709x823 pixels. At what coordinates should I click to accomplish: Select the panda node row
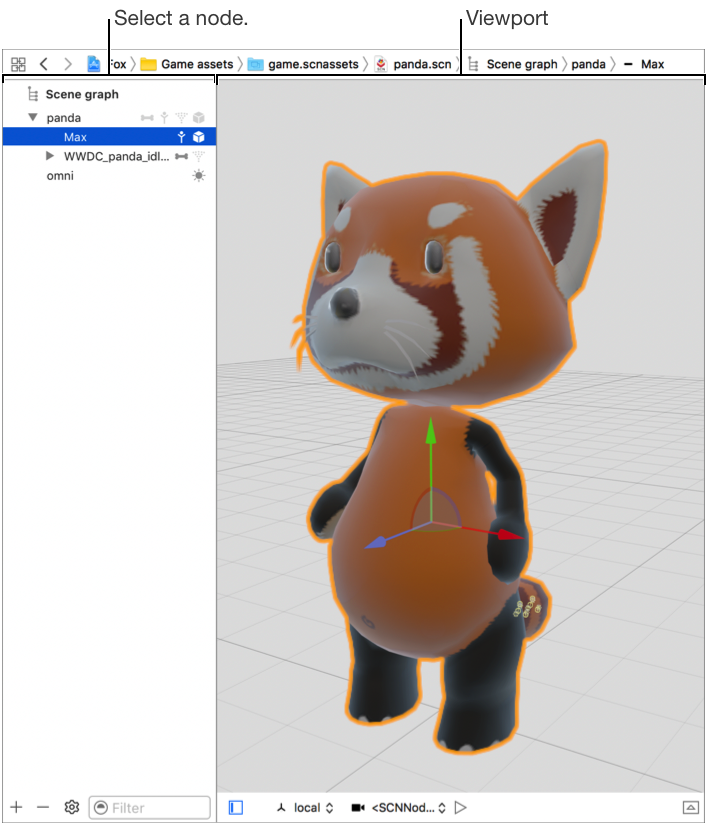point(109,118)
